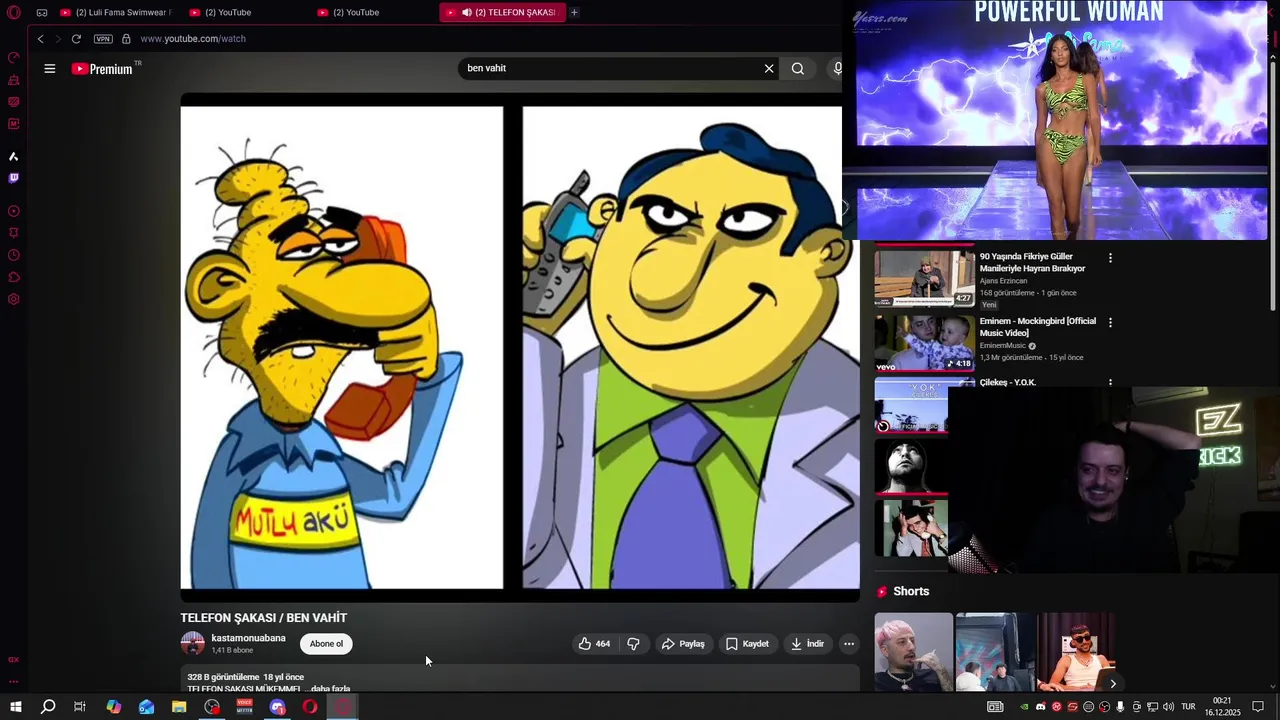
Task: Open the Opera GX main menu logo
Action: click(x=14, y=12)
